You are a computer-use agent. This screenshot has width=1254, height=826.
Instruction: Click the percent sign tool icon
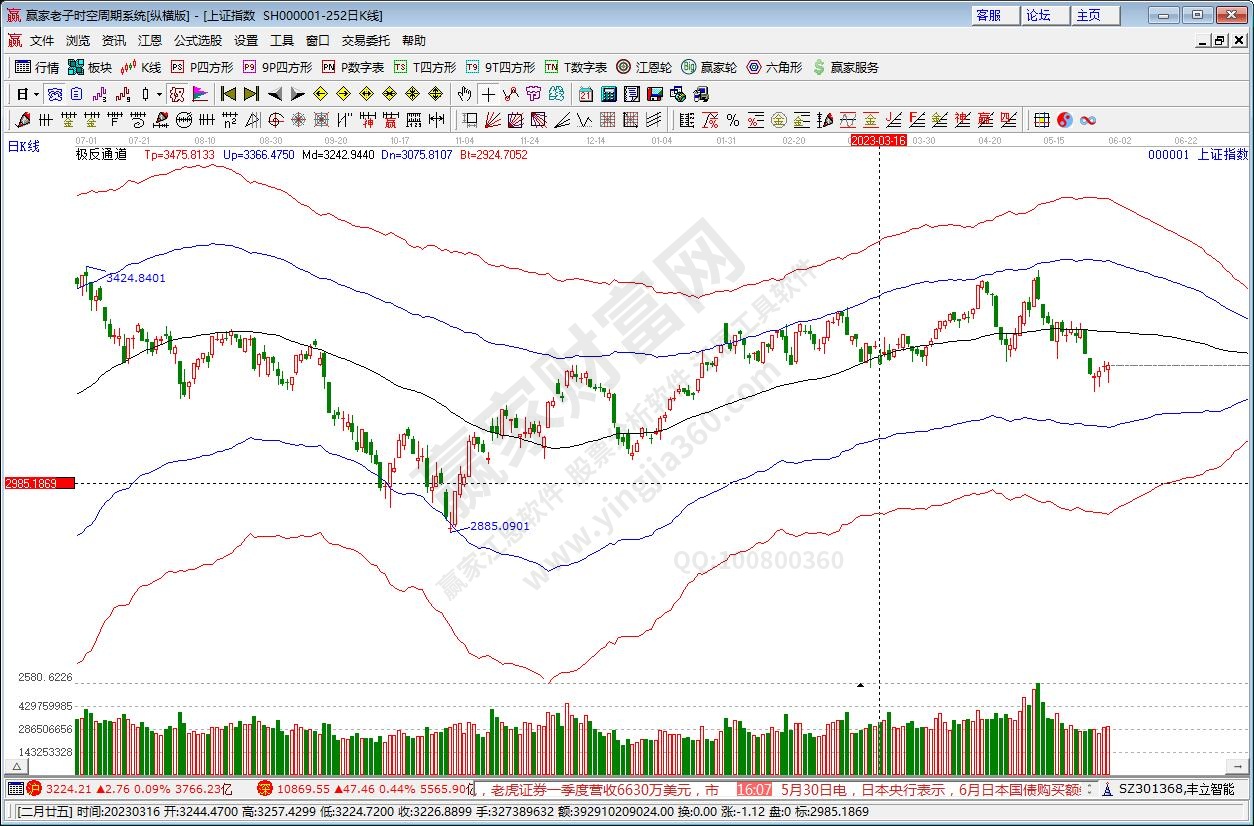(733, 120)
